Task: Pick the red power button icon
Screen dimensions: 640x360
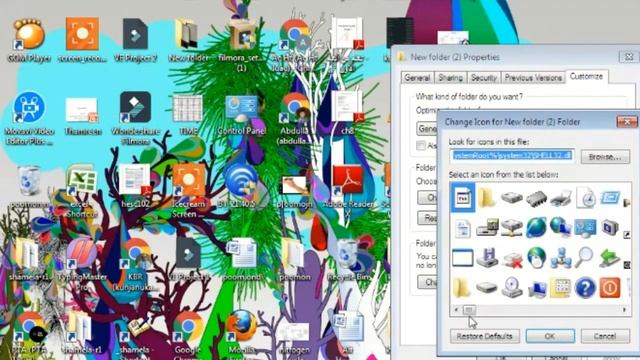Action: 610,288
